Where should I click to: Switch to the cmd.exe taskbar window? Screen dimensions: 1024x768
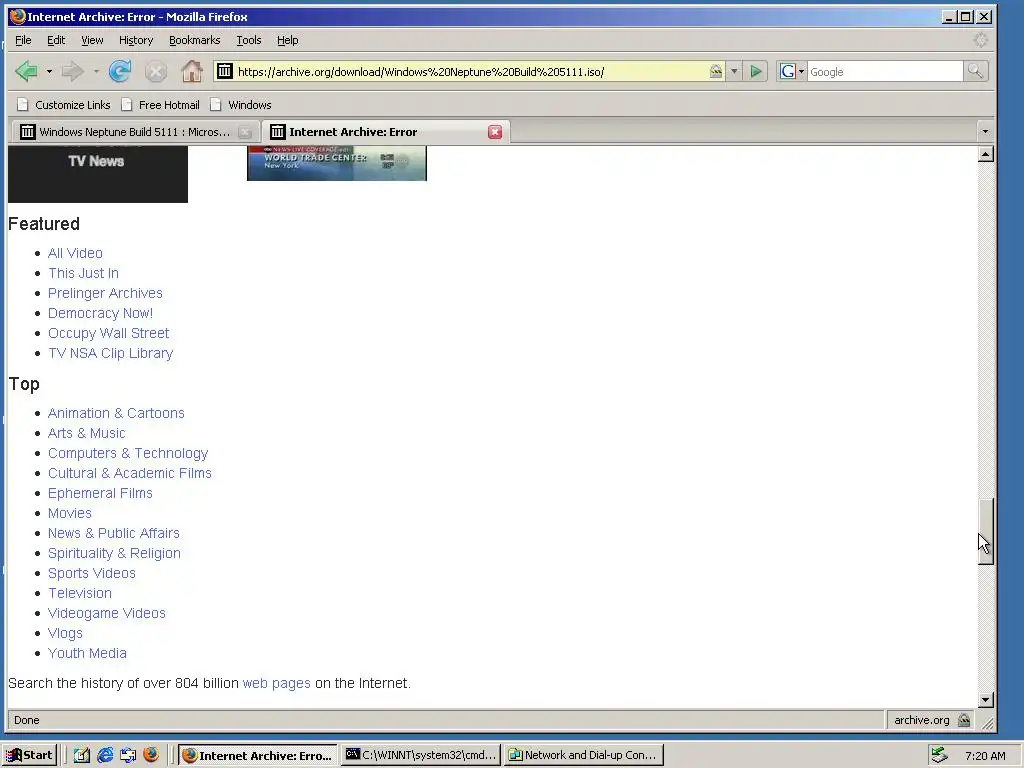pos(421,755)
